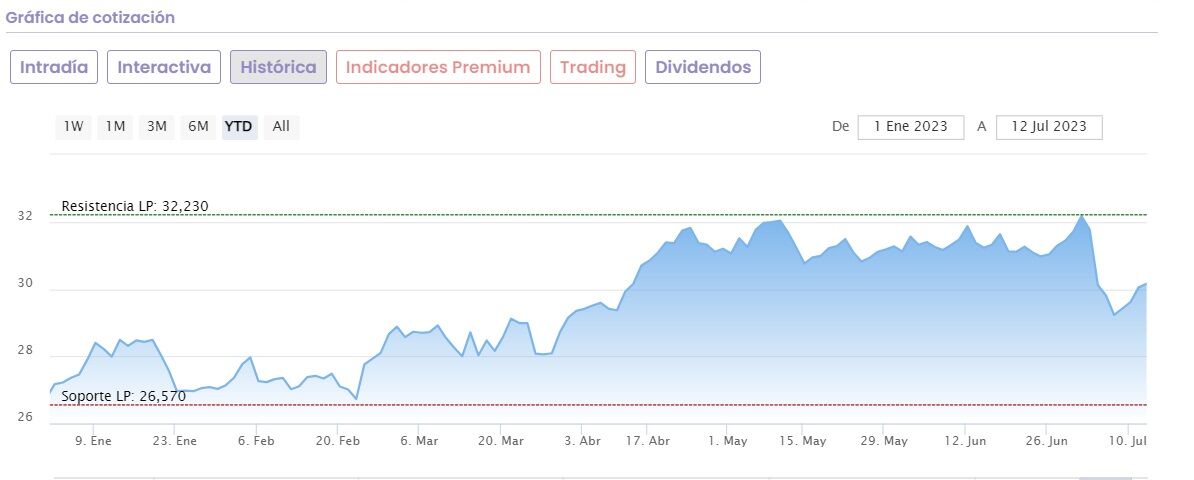The height and width of the screenshot is (480, 1194).
Task: Click the 3. Abr date marker on axis
Action: pyautogui.click(x=582, y=441)
